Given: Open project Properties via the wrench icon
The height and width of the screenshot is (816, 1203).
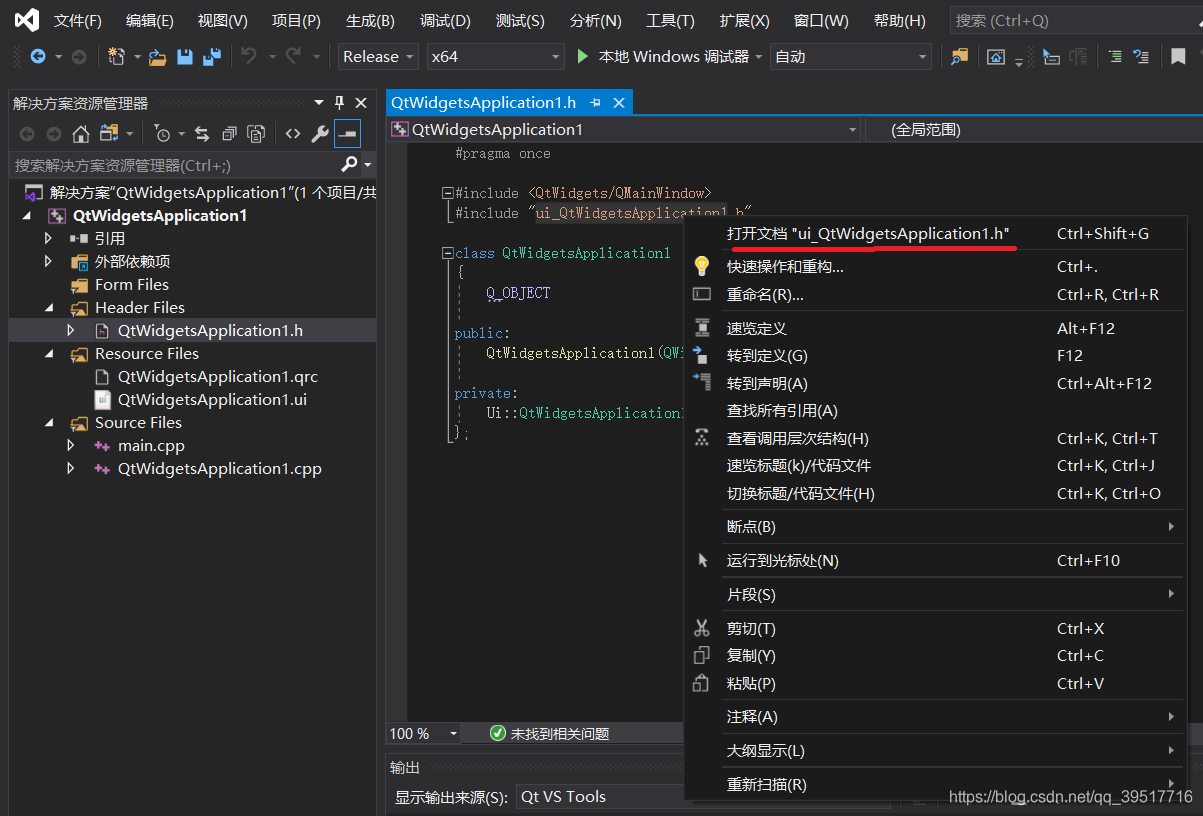Looking at the screenshot, I should point(320,133).
